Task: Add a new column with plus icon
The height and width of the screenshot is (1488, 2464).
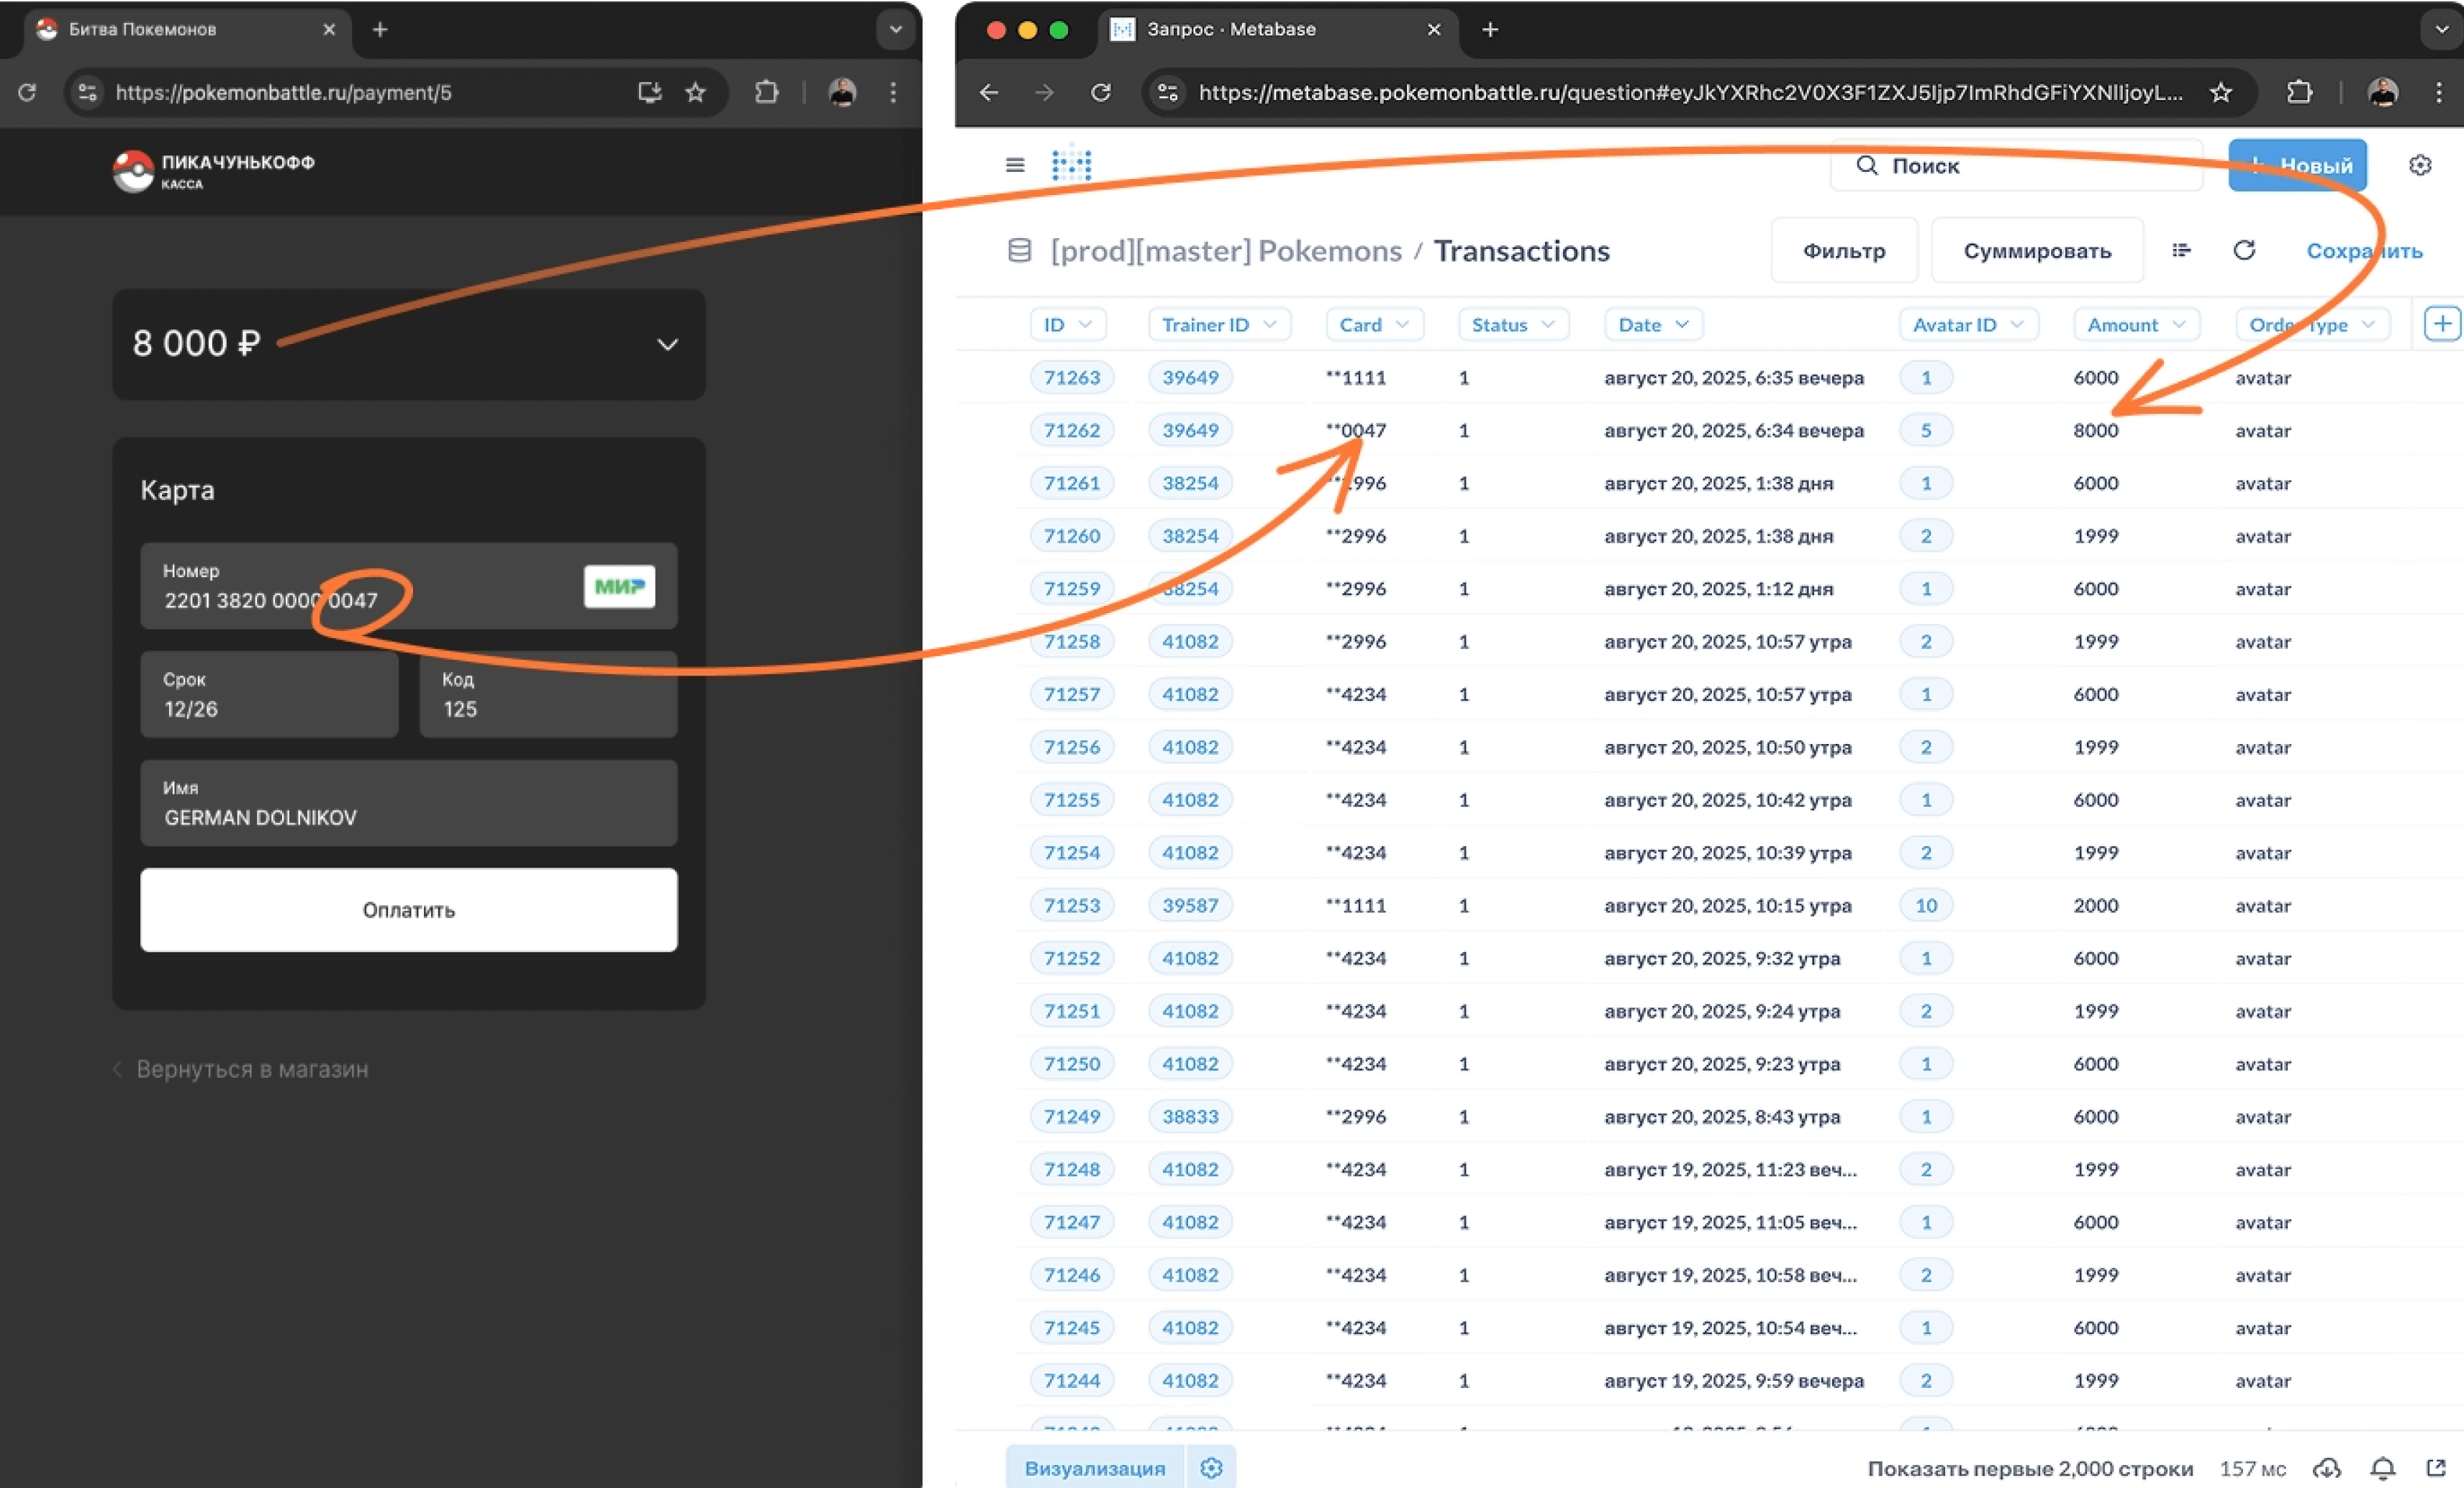Action: click(x=2441, y=324)
